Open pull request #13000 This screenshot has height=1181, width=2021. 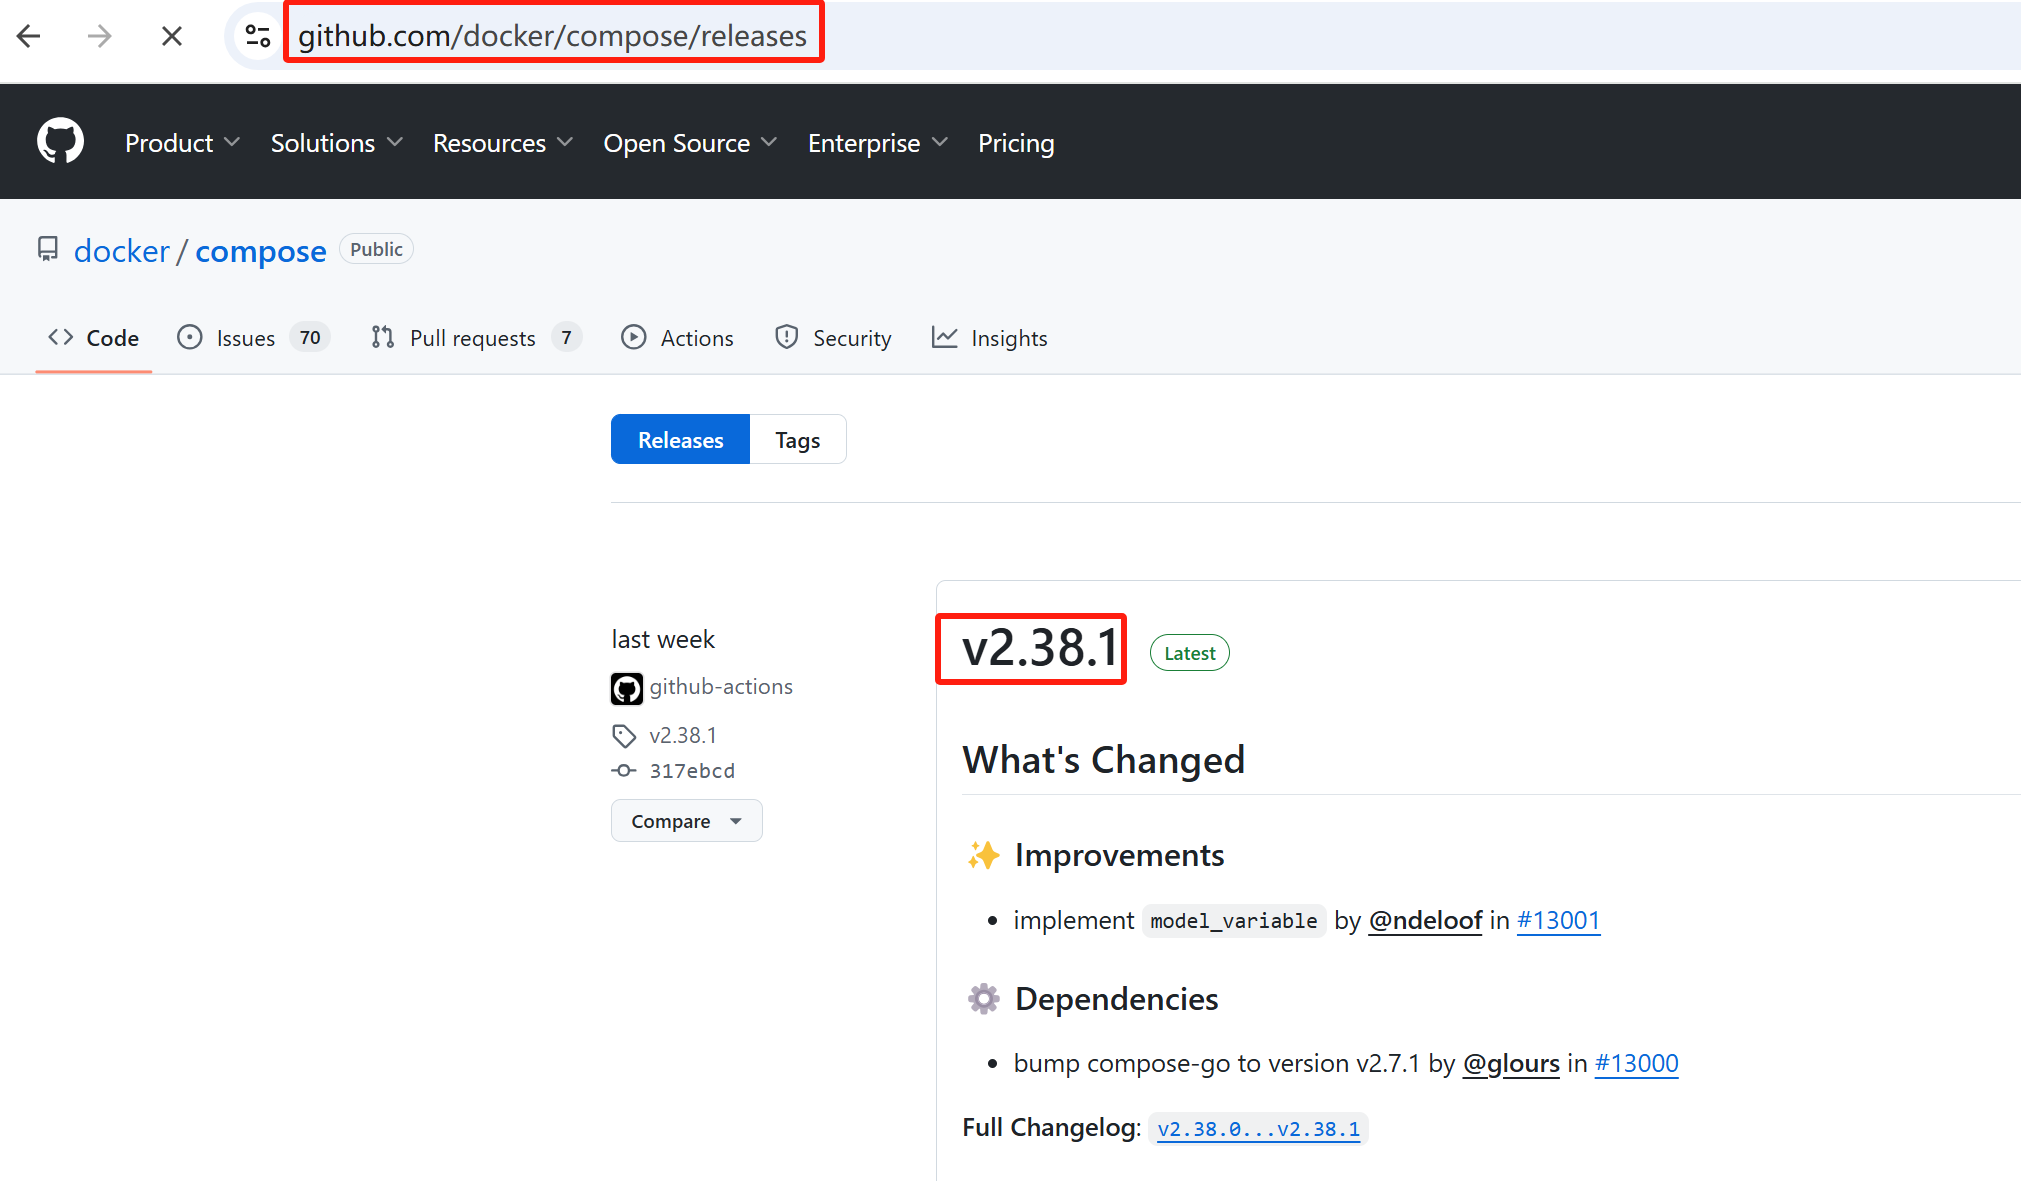pyautogui.click(x=1636, y=1063)
